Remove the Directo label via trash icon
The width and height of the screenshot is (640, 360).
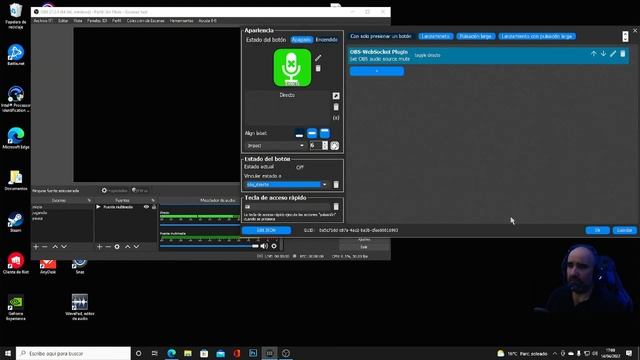(336, 107)
